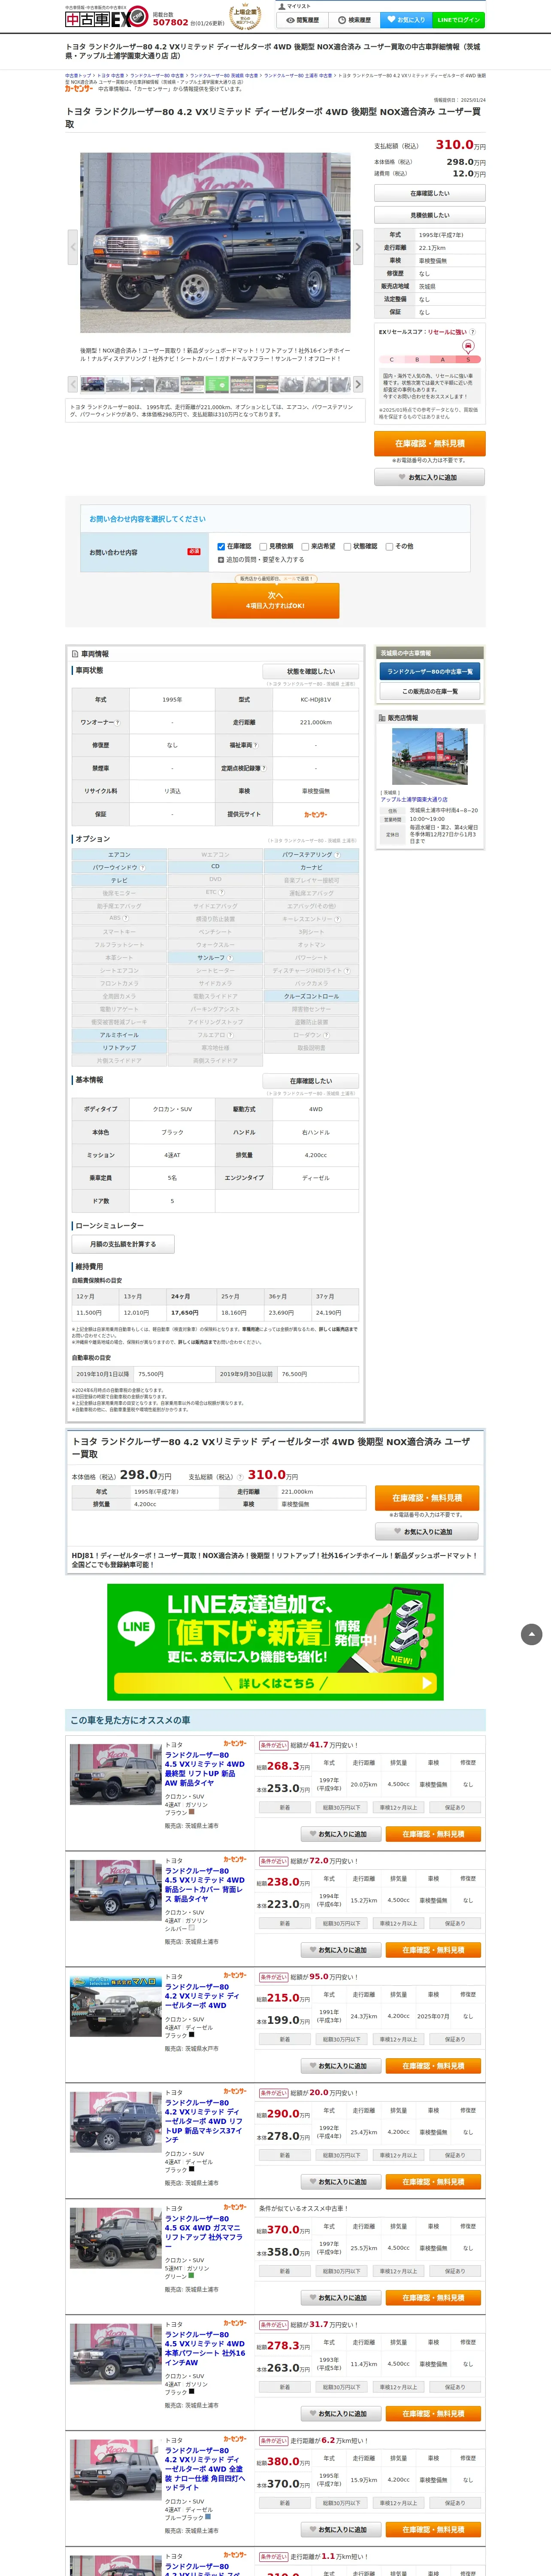Click LINEでログイン button
Viewport: 551px width, 2576px height.
(459, 20)
